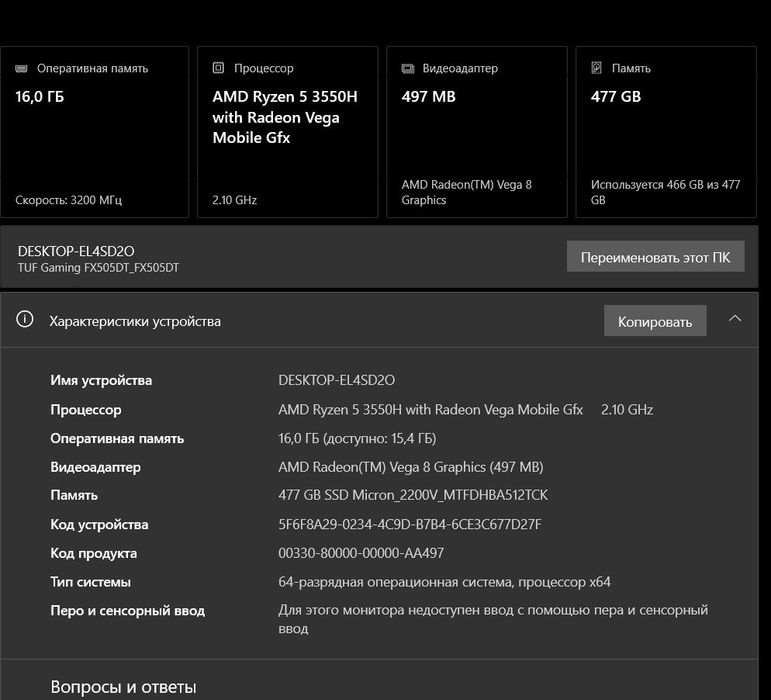Click the 5F6F8A29-0234-4C9D device ID value
The image size is (771, 700).
pyautogui.click(x=410, y=525)
